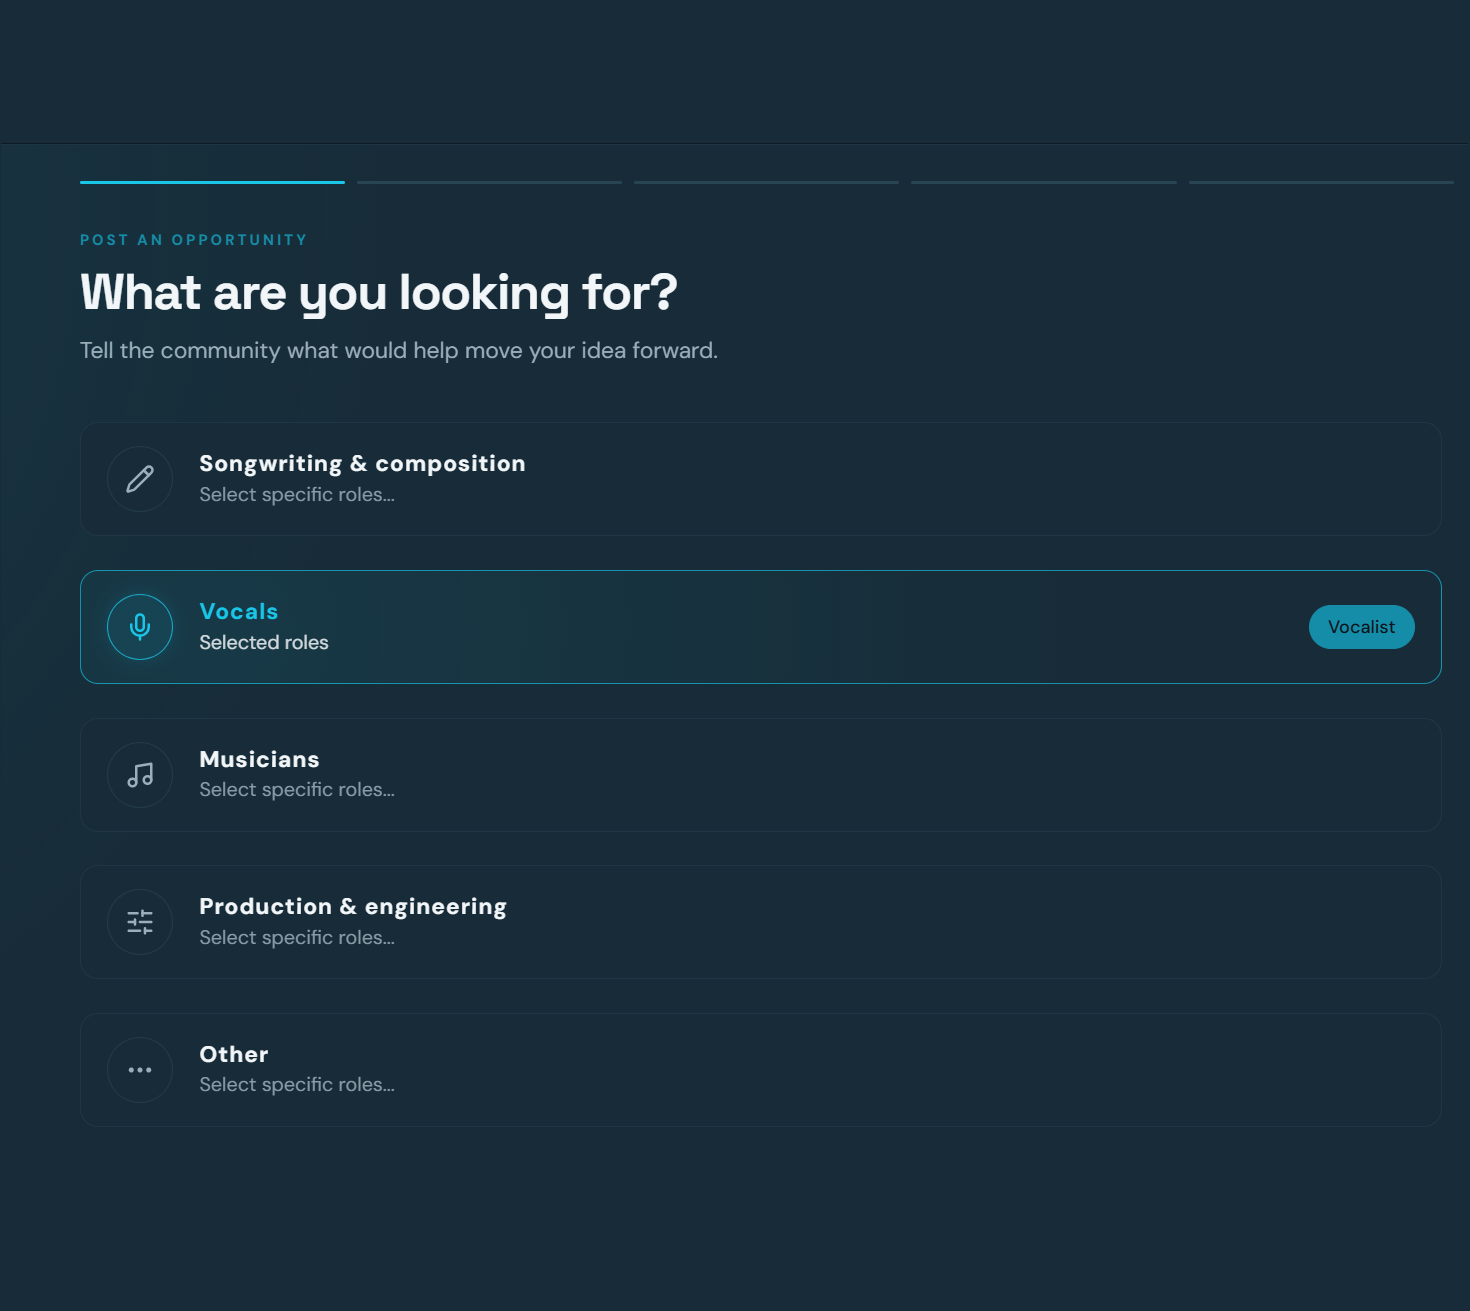Click the music note icon for Musicians

click(x=140, y=775)
